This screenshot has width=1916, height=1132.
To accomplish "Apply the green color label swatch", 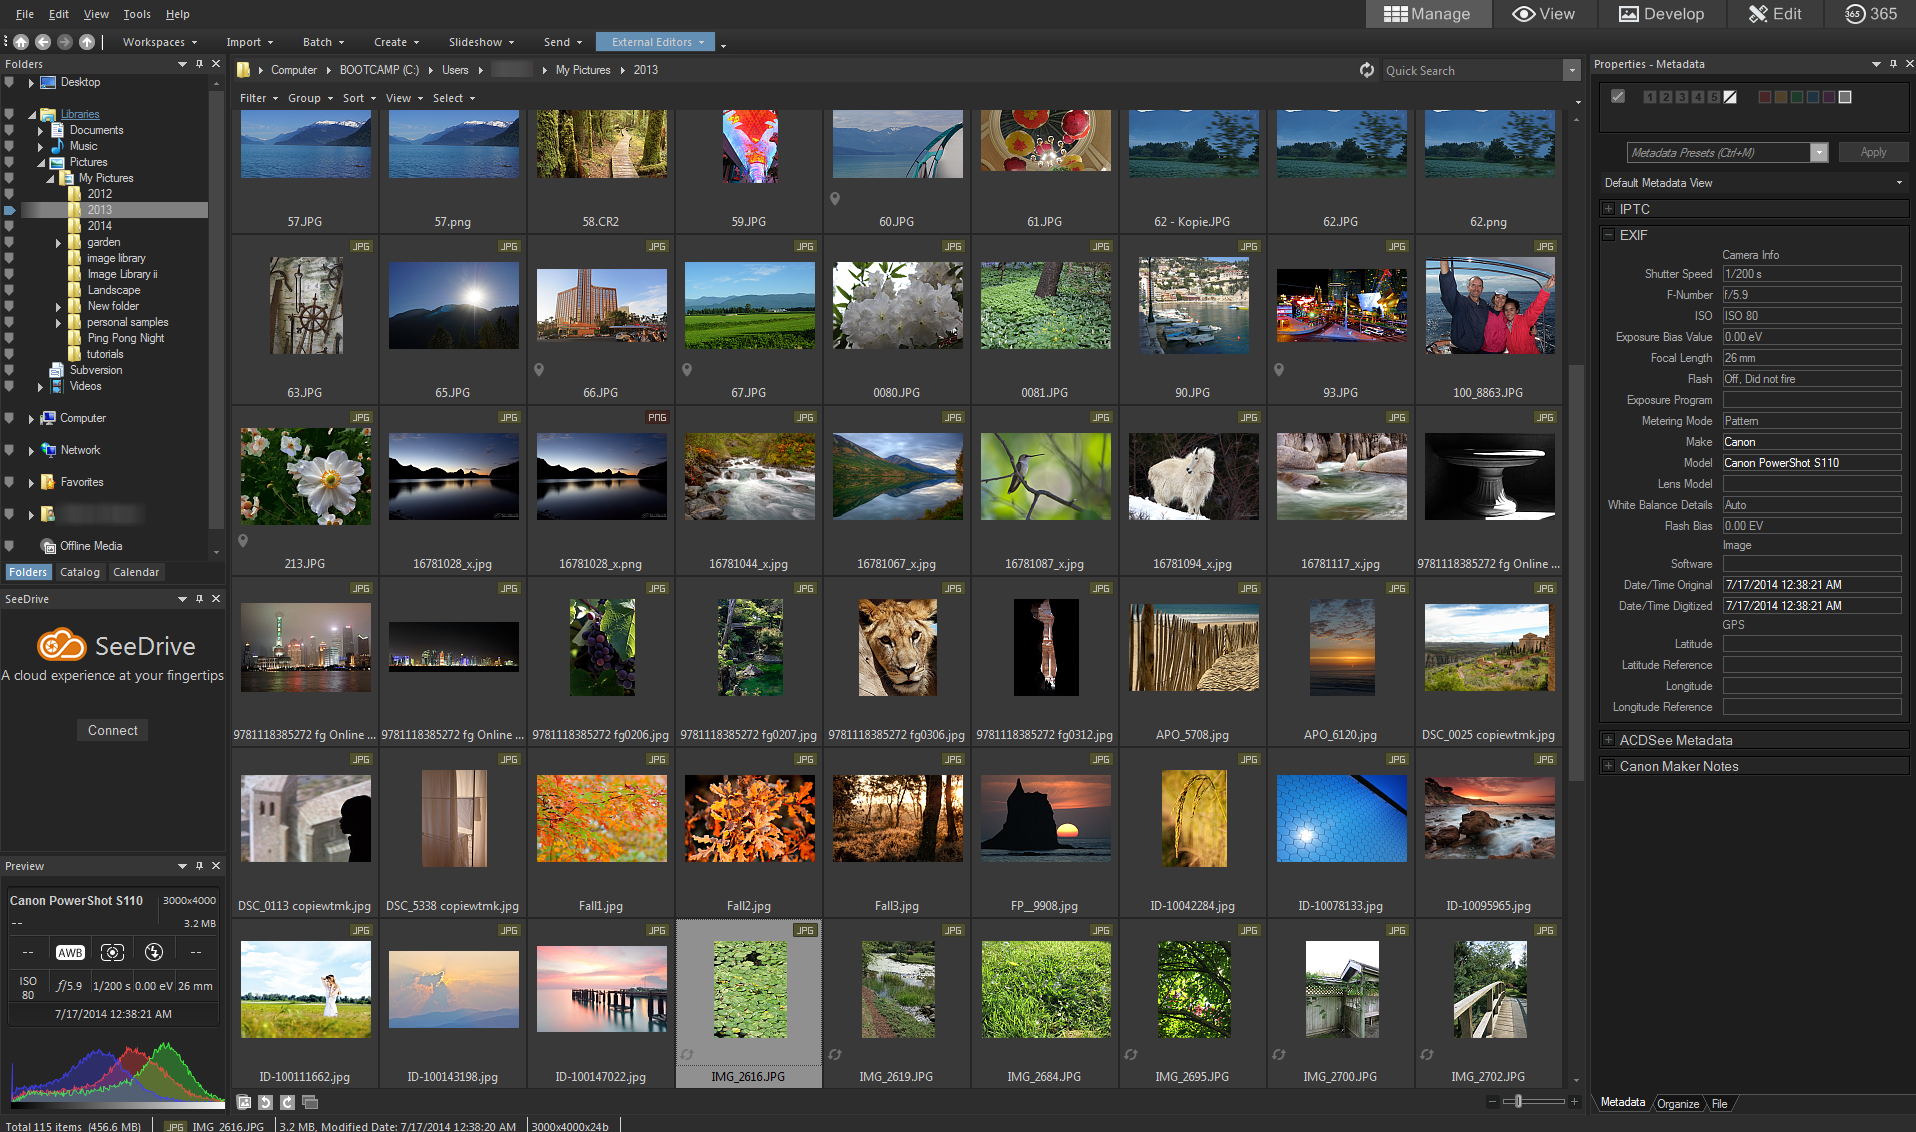I will tap(1796, 97).
